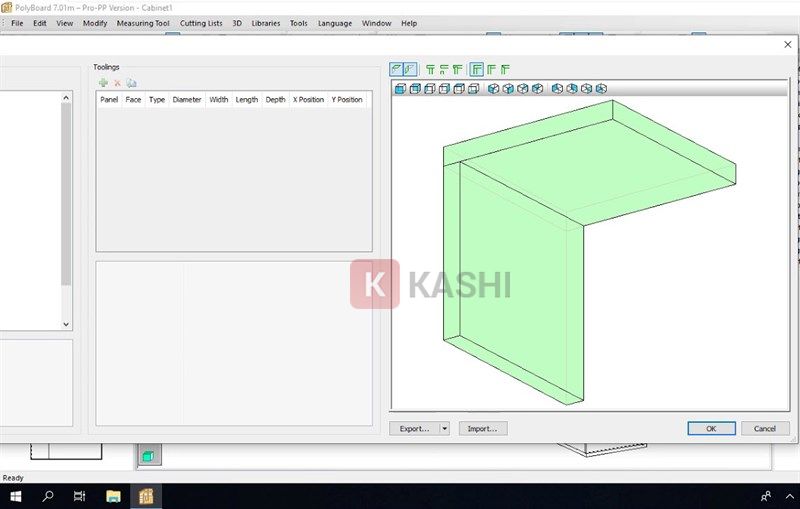Add a new tooling with the green plus icon
This screenshot has height=509, width=800.
click(x=104, y=83)
